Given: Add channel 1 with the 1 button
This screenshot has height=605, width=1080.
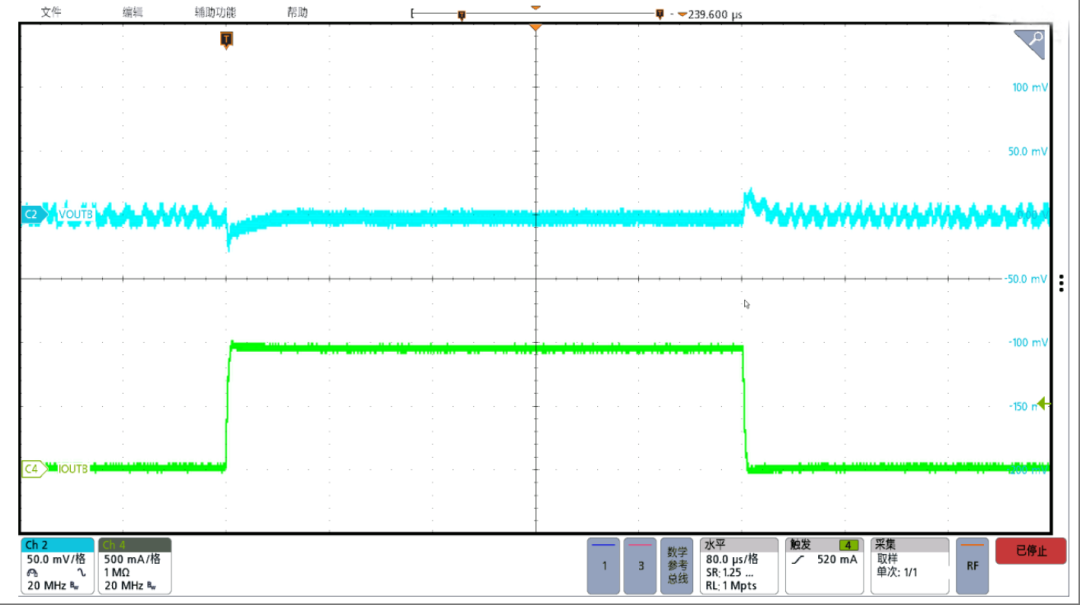Looking at the screenshot, I should point(603,566).
